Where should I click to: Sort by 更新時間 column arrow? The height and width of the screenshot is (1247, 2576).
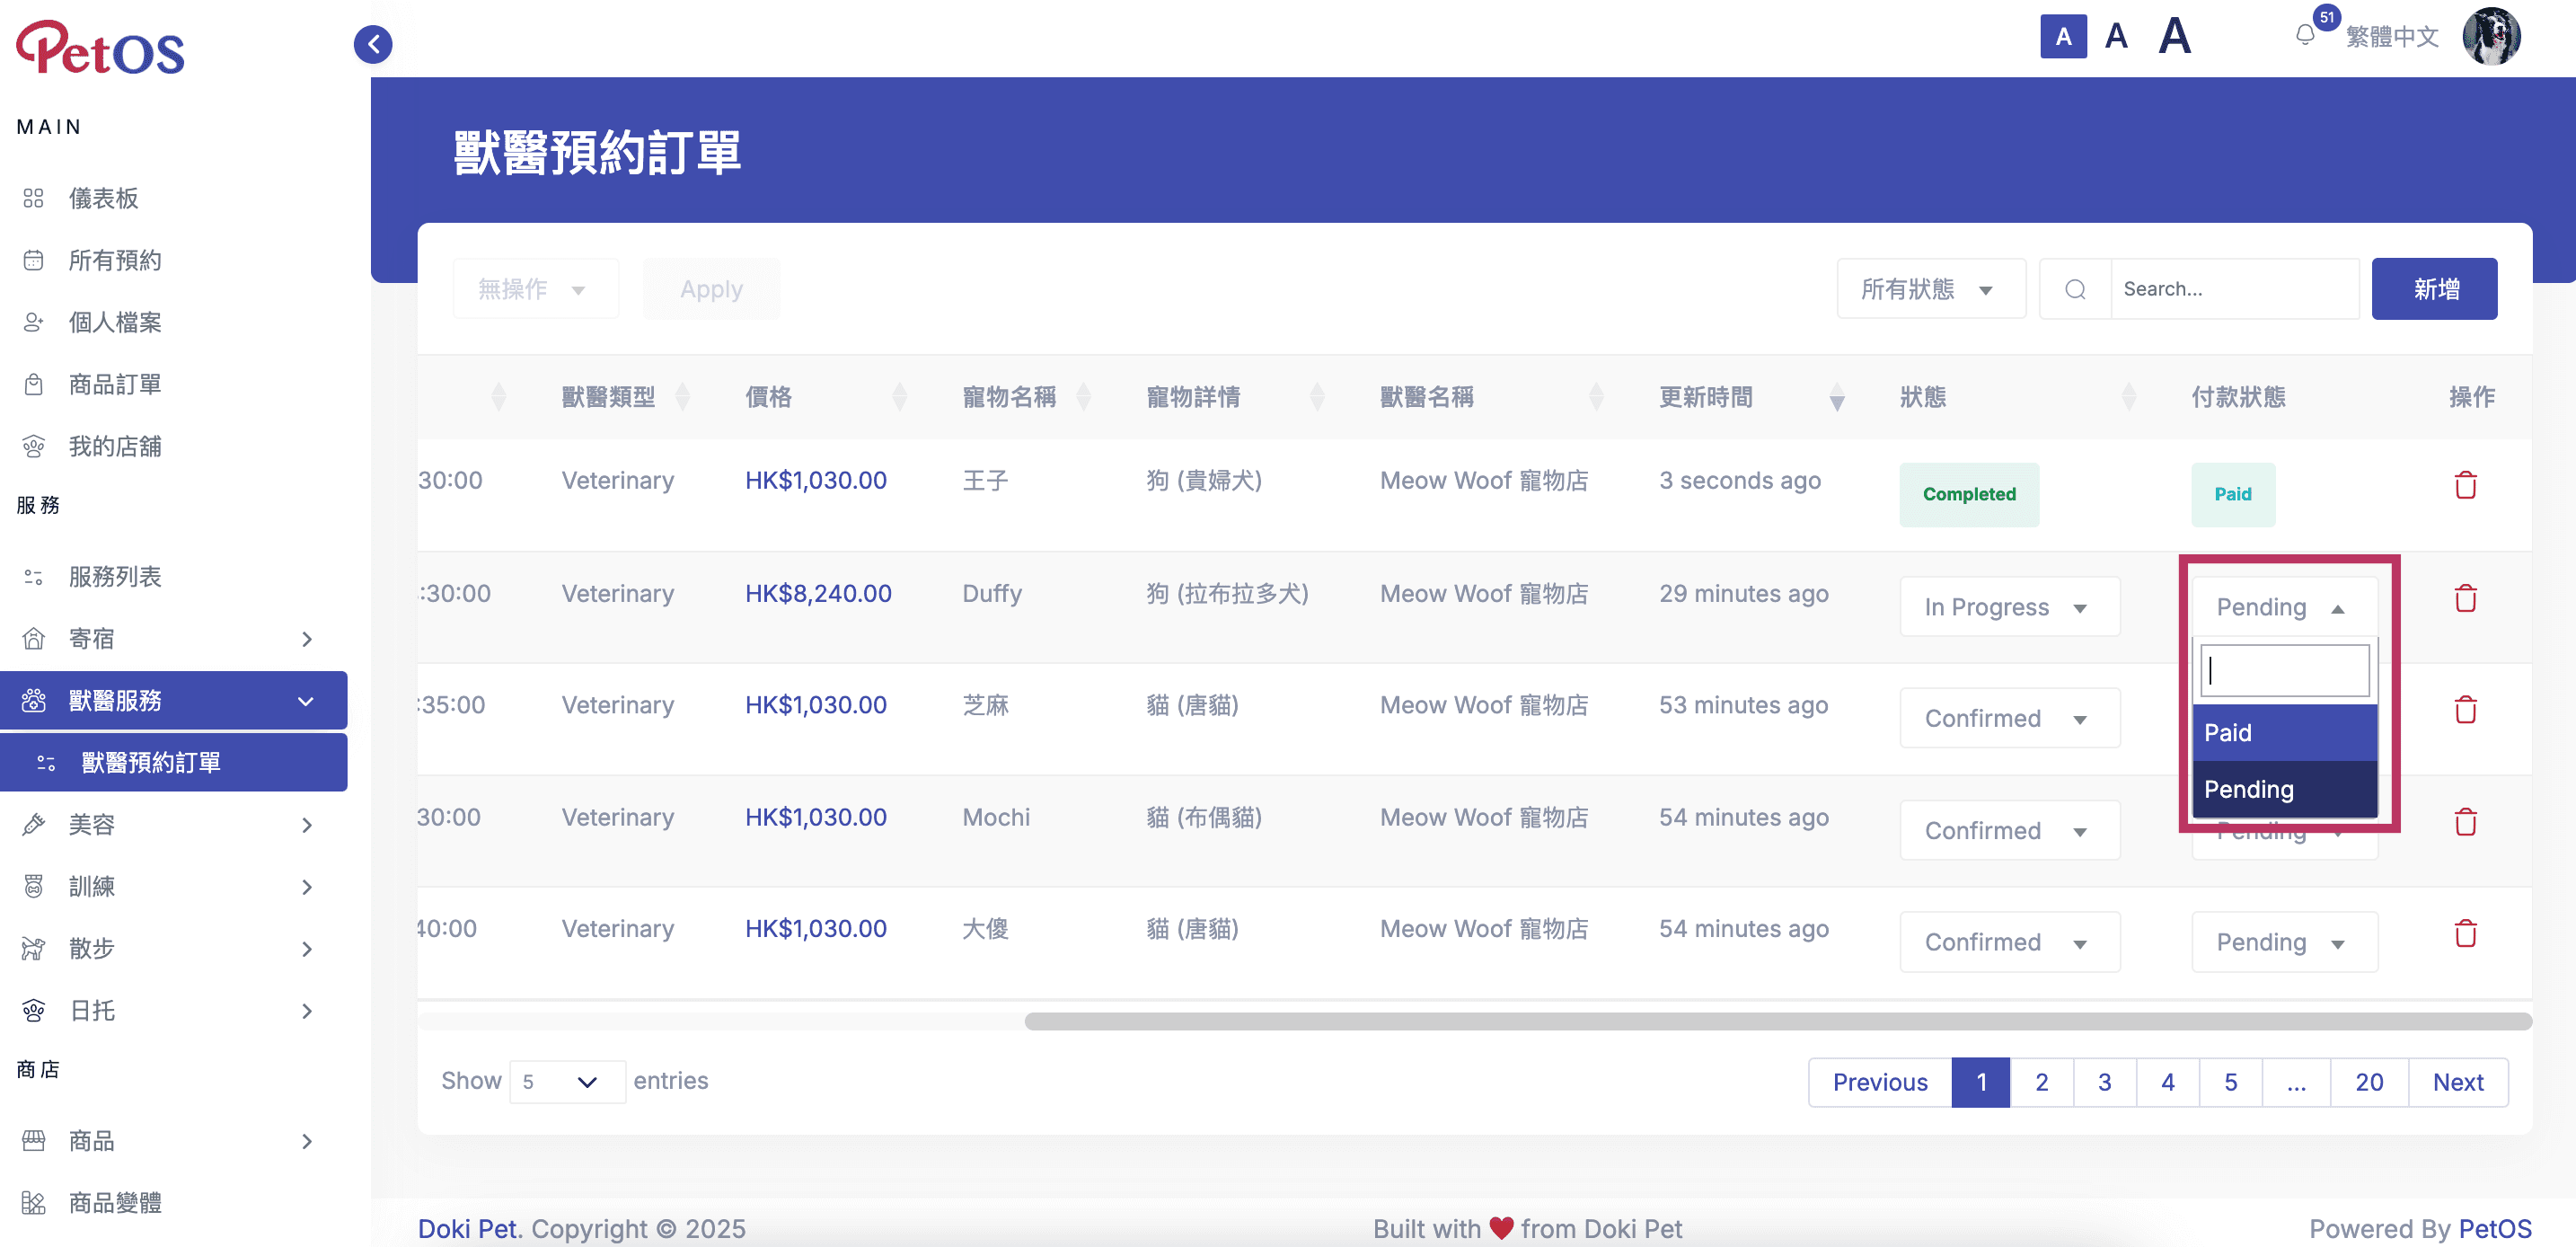pos(1836,397)
